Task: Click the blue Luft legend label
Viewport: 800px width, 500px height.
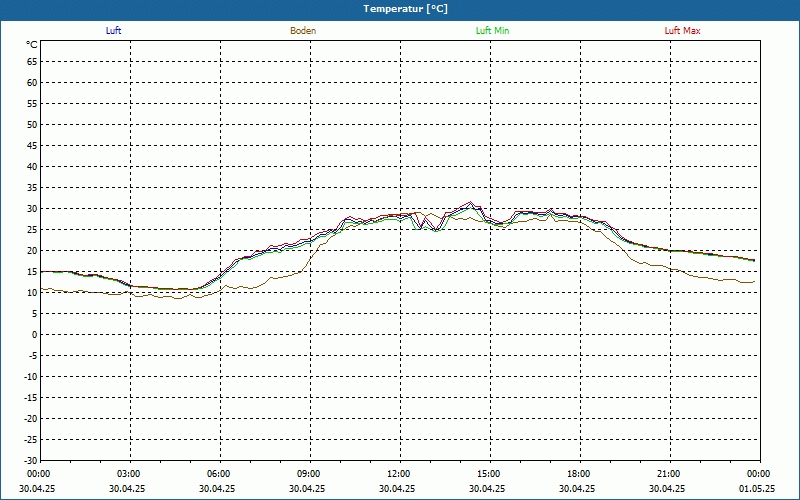Action: pyautogui.click(x=113, y=31)
